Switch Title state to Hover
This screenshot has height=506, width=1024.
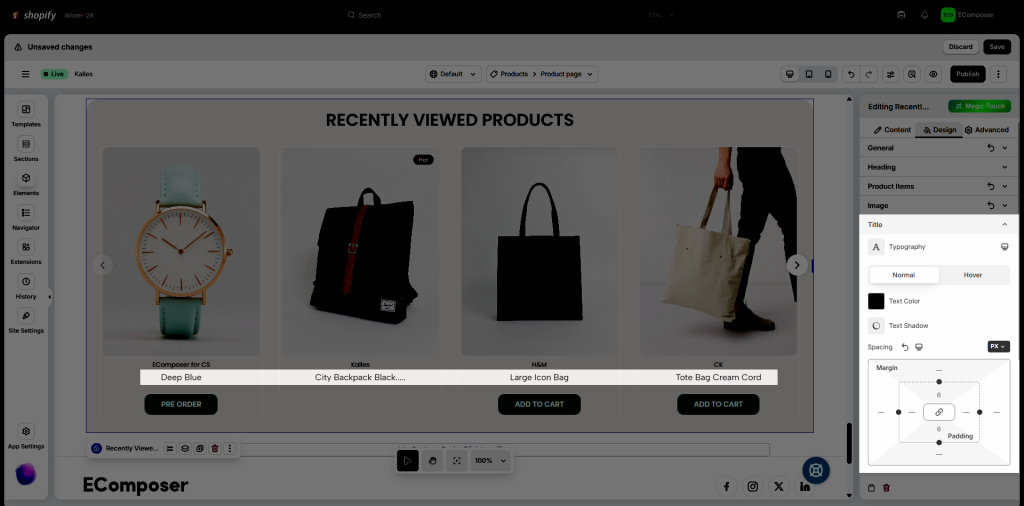point(973,275)
